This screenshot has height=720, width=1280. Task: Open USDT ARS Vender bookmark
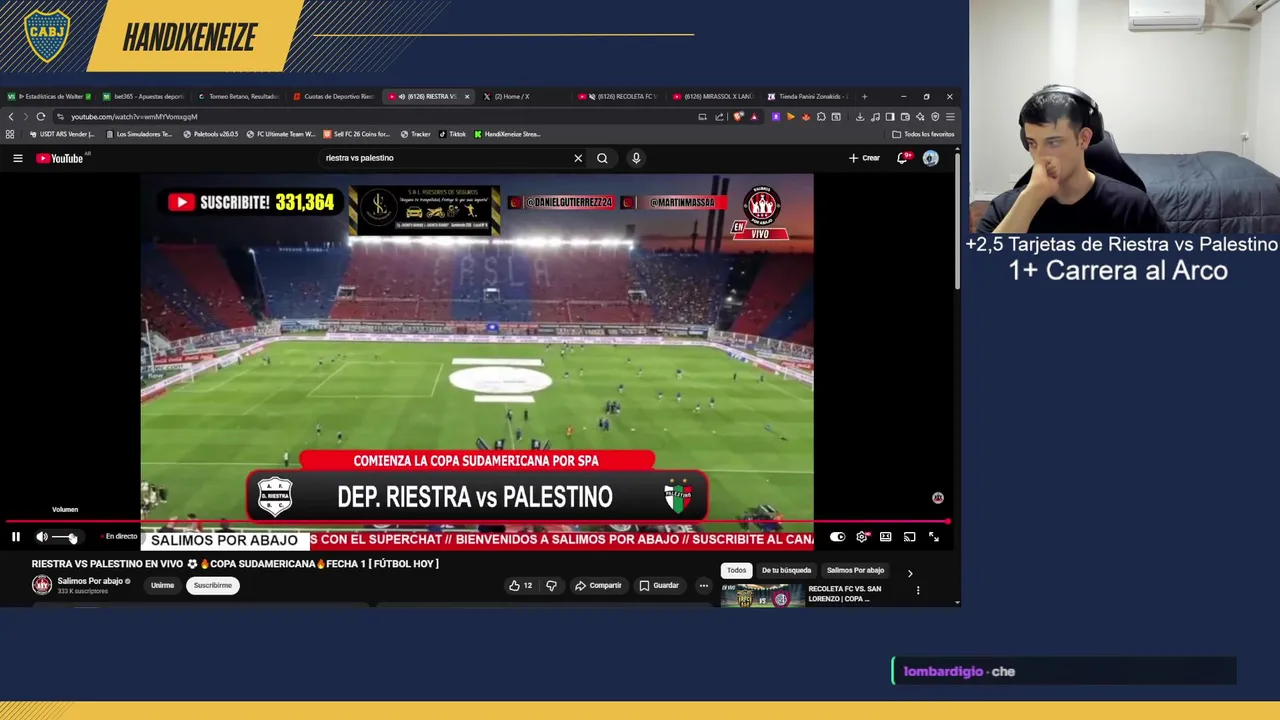pos(62,134)
